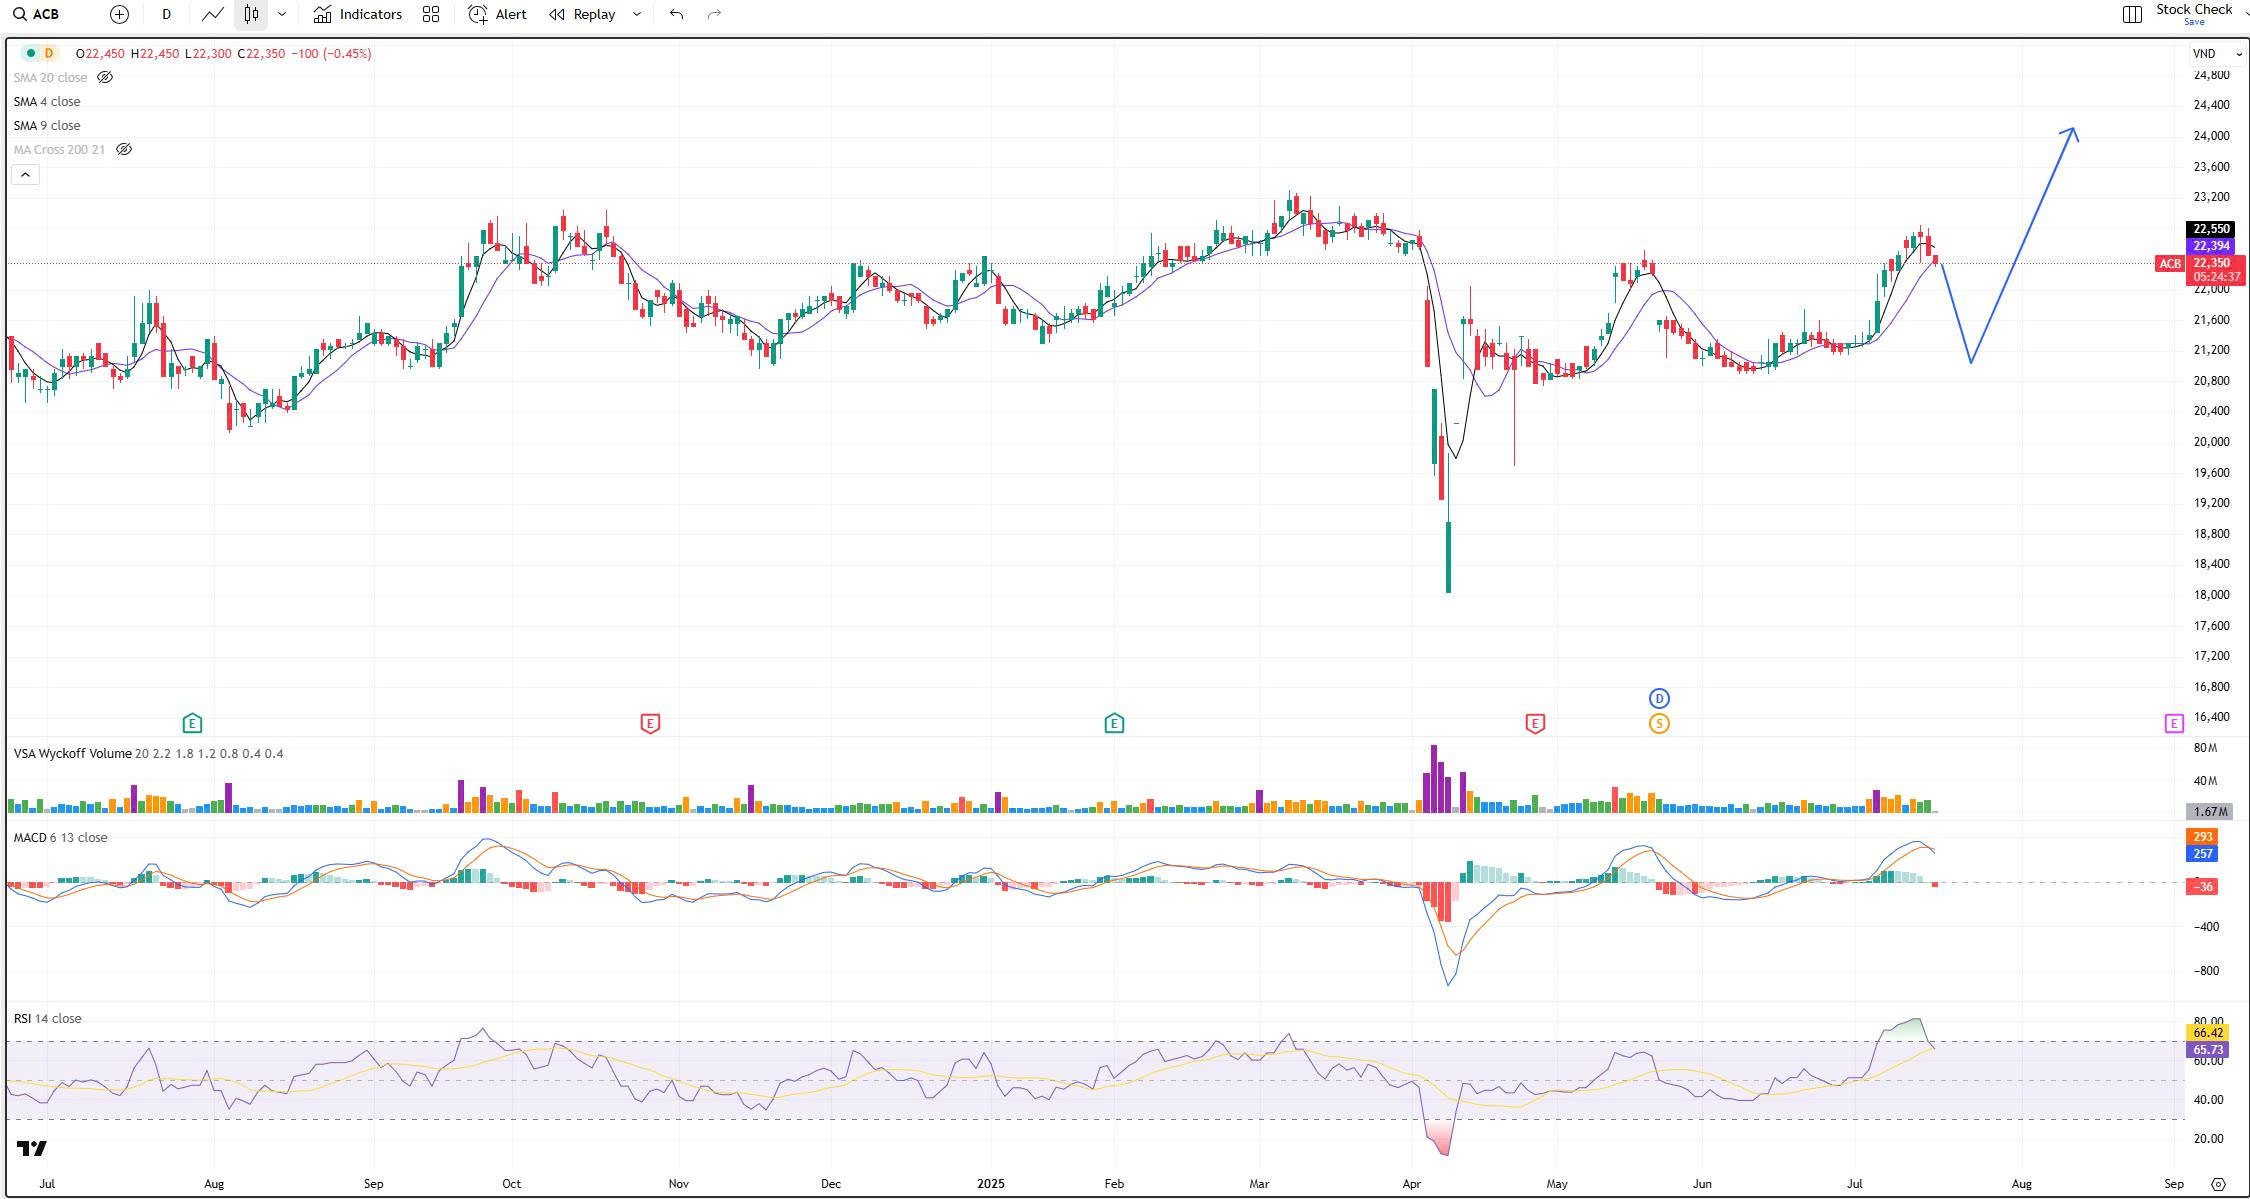
Task: Expand the chart style dropdown arrow
Action: point(282,14)
